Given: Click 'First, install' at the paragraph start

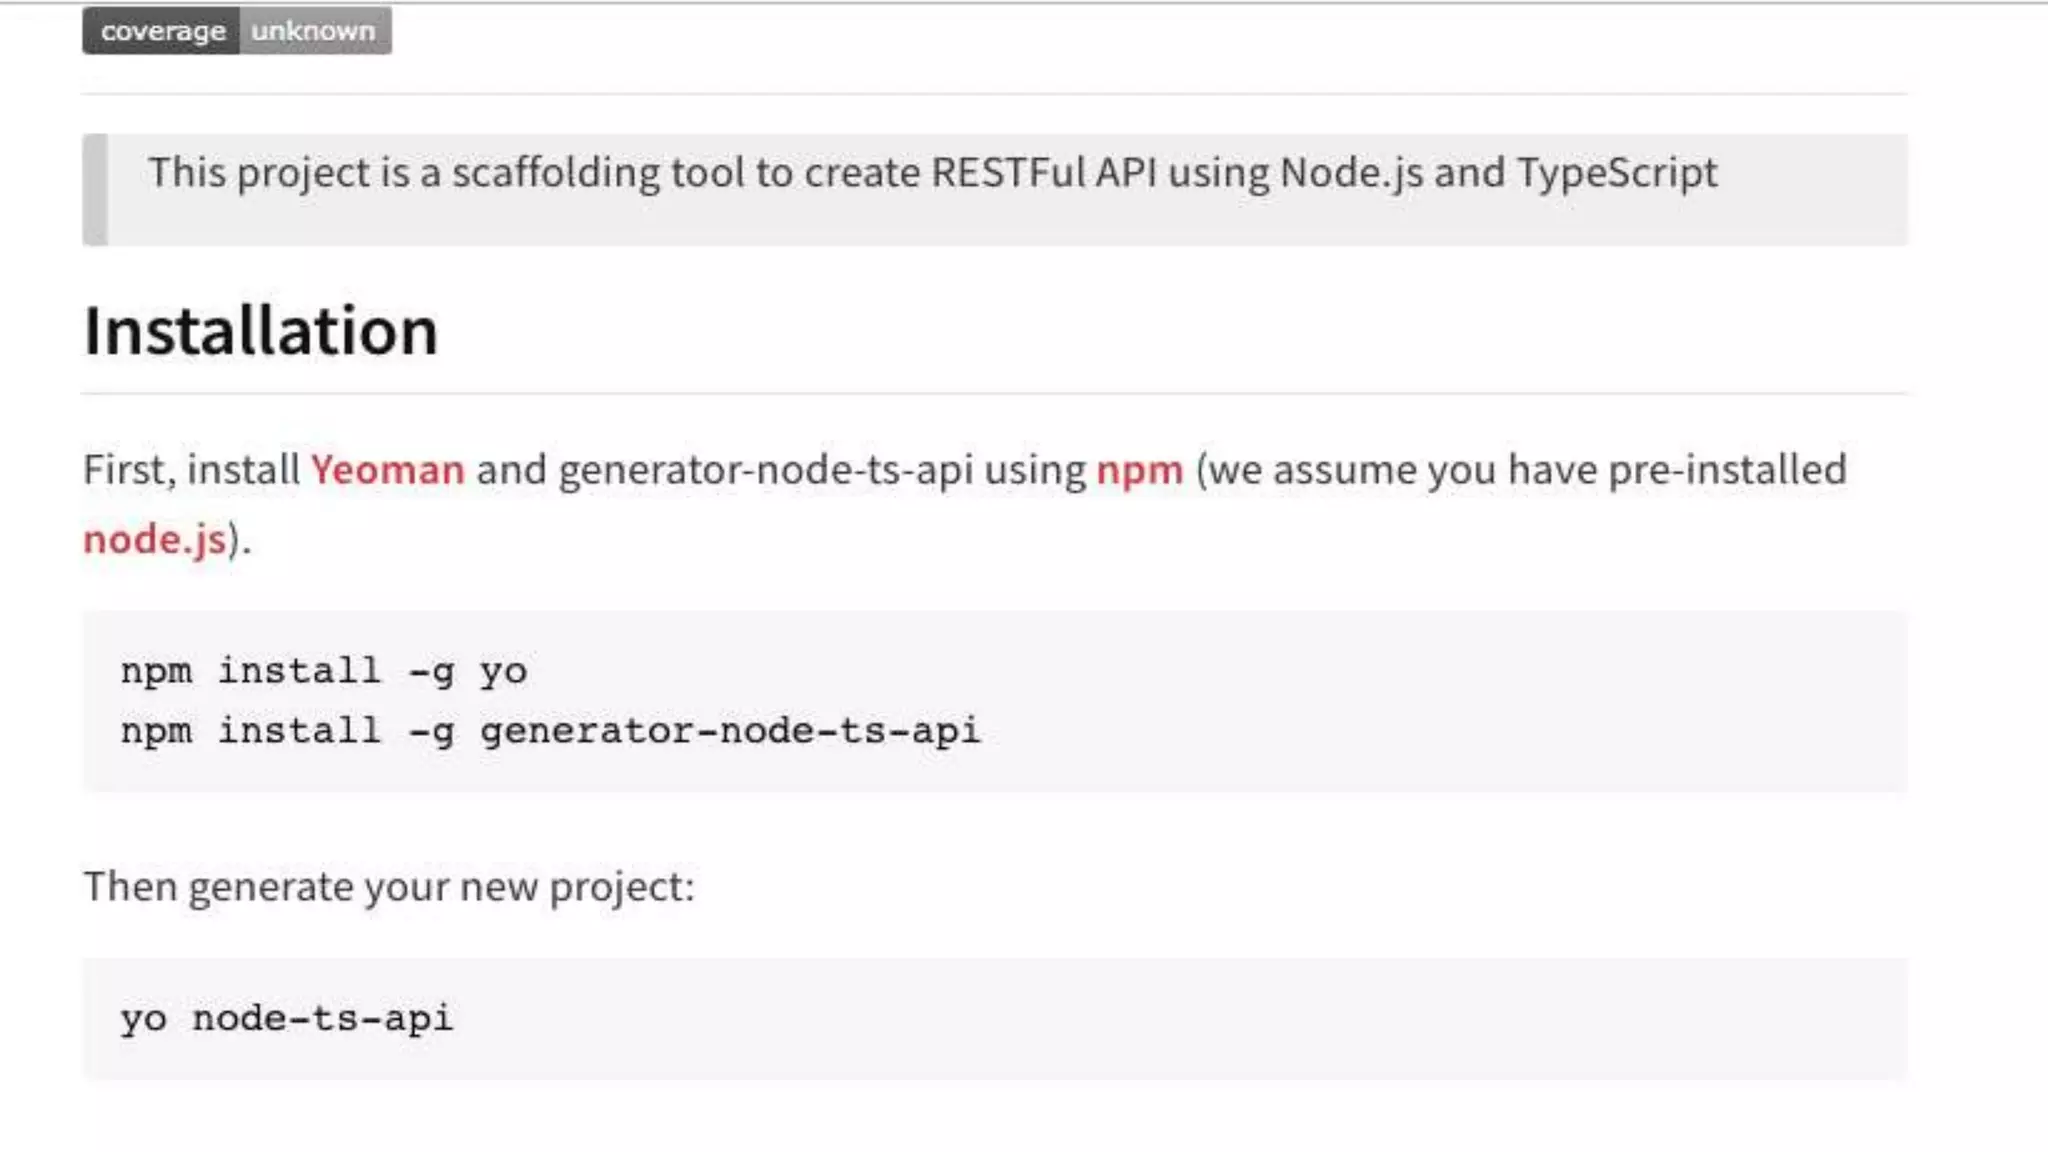Looking at the screenshot, I should click(x=191, y=470).
